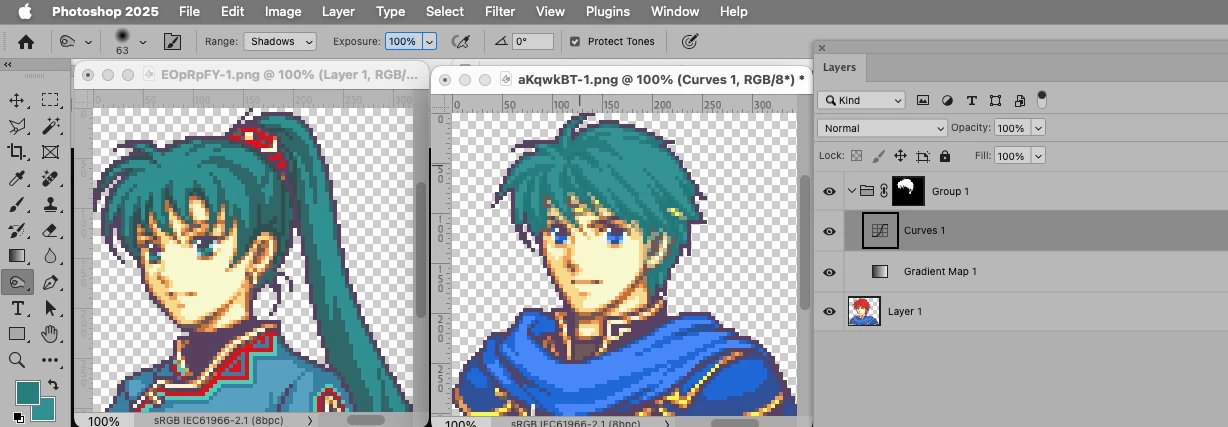
Task: Open the Photoshop 2025 app menu
Action: (105, 12)
